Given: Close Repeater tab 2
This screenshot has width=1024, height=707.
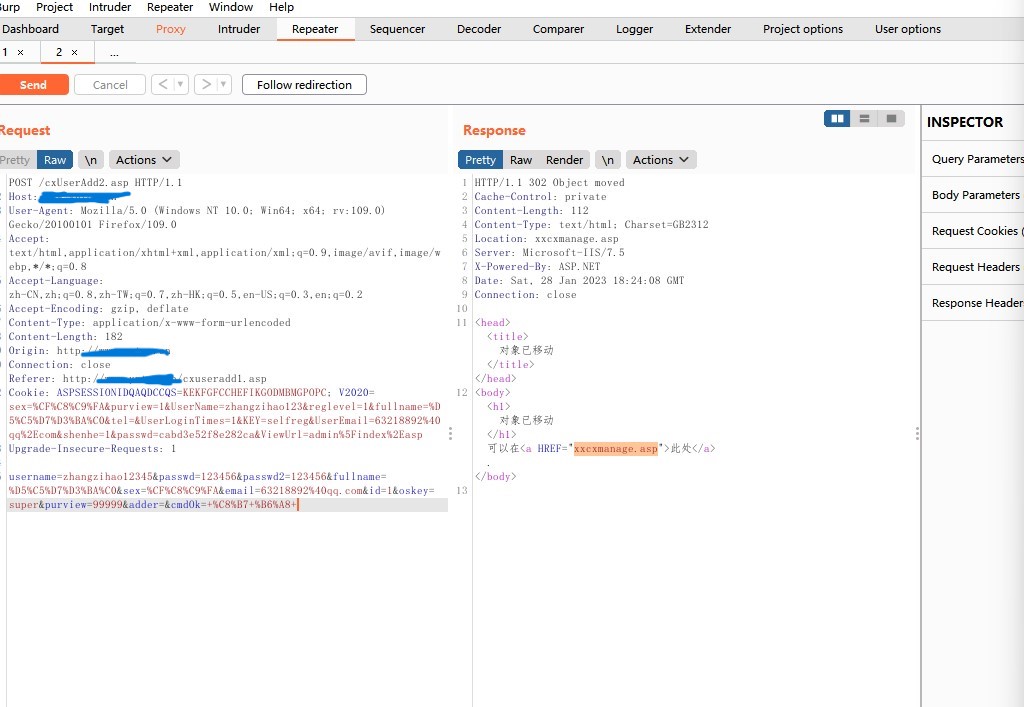Looking at the screenshot, I should pyautogui.click(x=74, y=52).
